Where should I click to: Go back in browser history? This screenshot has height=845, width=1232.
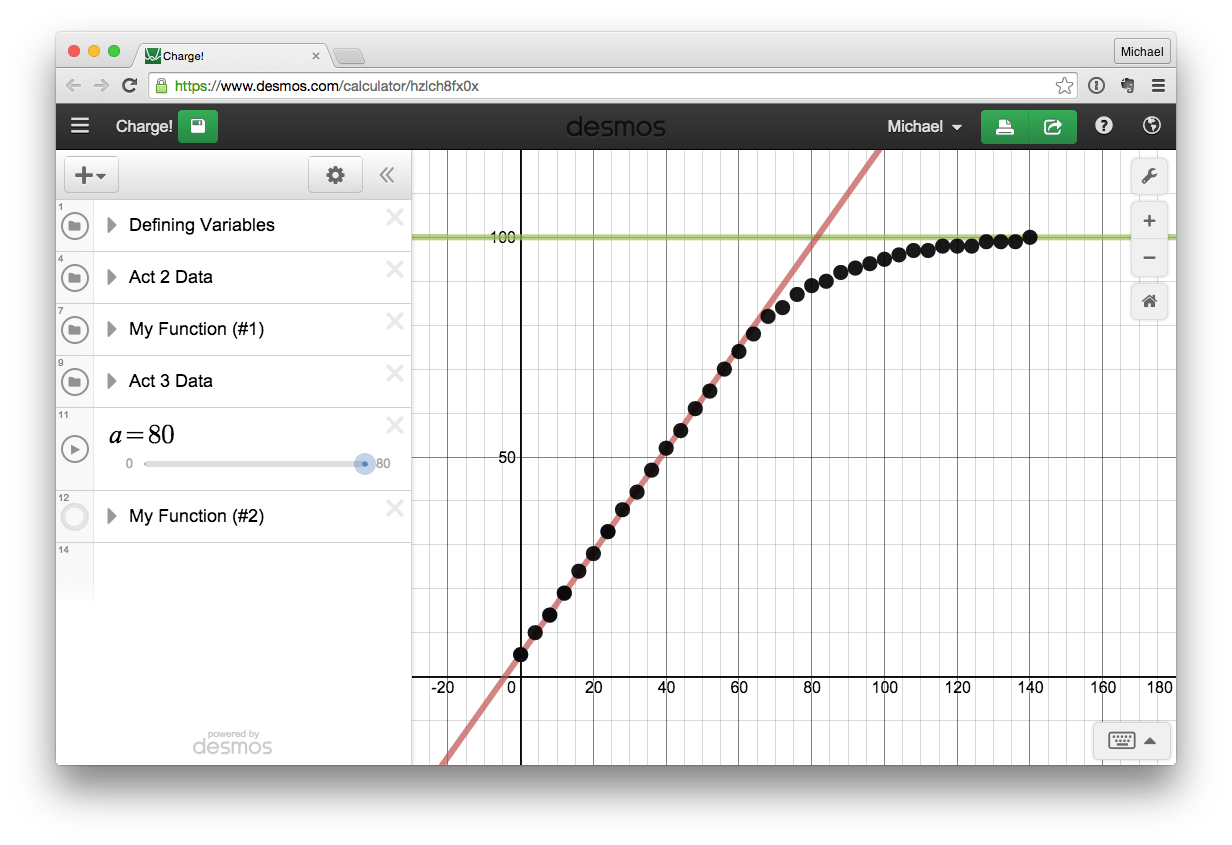[74, 86]
